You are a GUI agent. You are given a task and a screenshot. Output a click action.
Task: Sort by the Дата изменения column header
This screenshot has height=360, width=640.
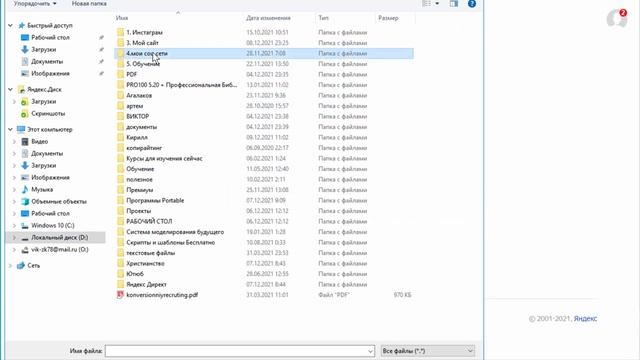coord(268,18)
